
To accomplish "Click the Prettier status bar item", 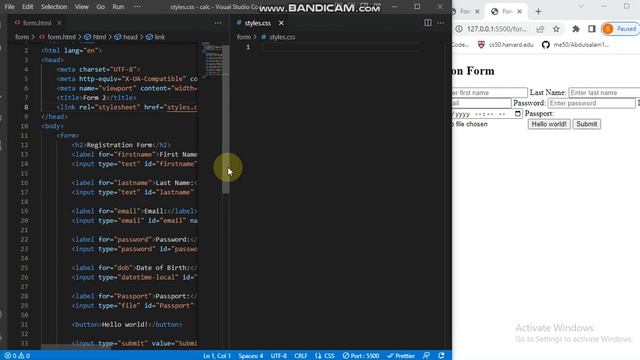I will pyautogui.click(x=401, y=356).
